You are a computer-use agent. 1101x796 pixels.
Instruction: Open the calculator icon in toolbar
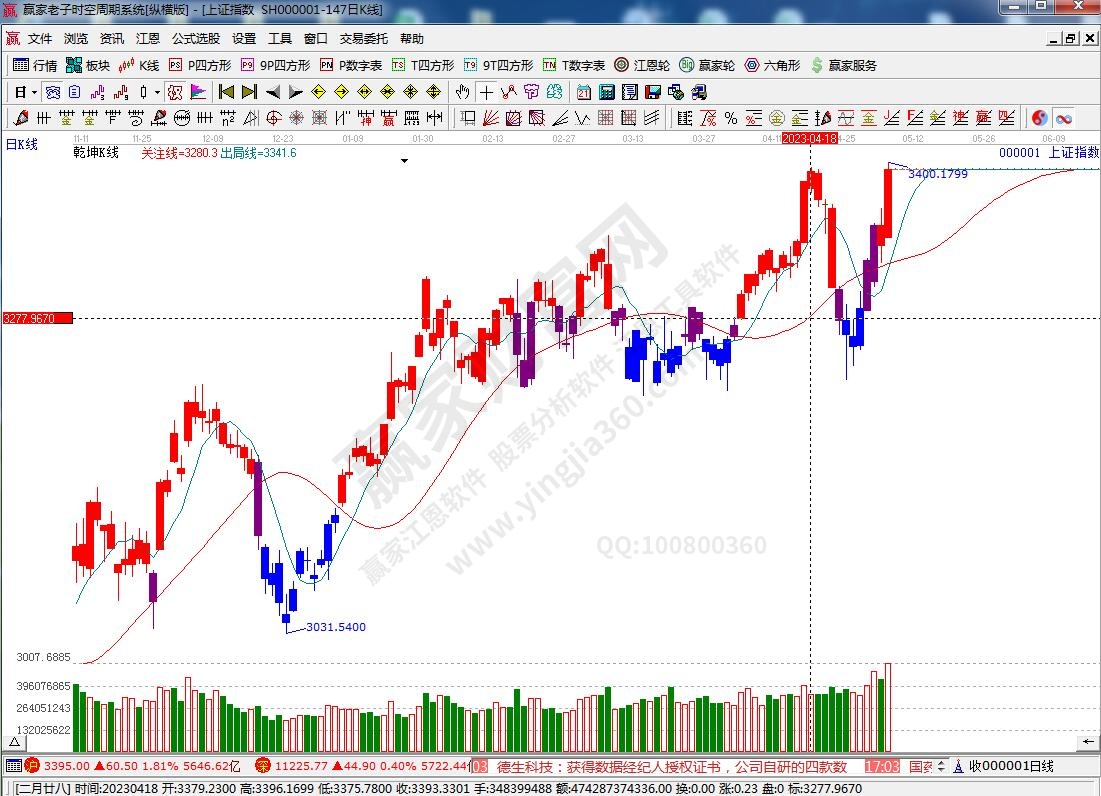coord(606,92)
